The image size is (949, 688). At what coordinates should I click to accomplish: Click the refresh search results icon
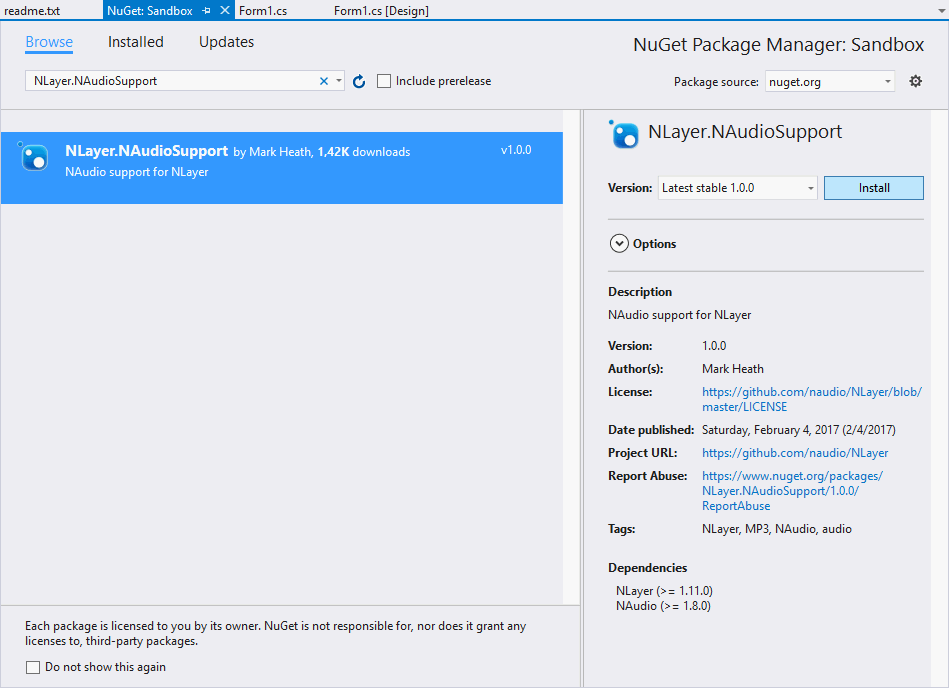(x=358, y=81)
